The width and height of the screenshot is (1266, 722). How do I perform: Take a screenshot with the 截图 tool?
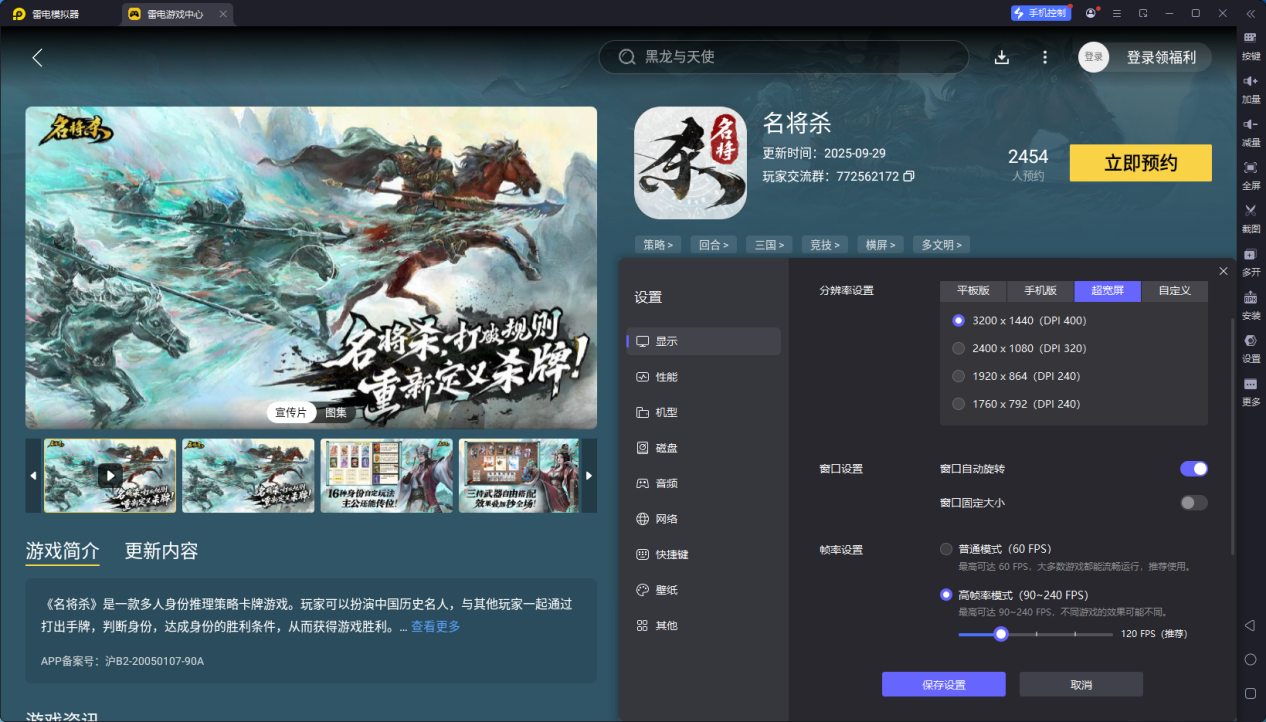[1249, 216]
